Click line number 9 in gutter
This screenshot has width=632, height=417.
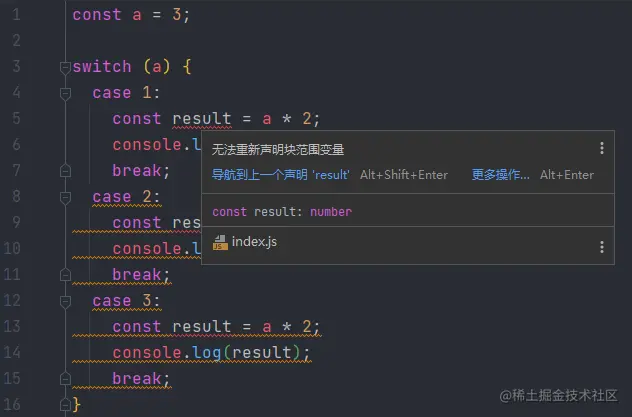(16, 222)
